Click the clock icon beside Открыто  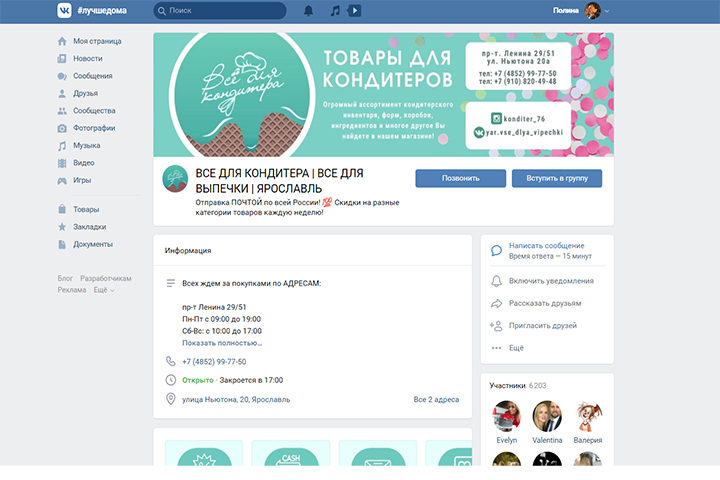(x=170, y=380)
